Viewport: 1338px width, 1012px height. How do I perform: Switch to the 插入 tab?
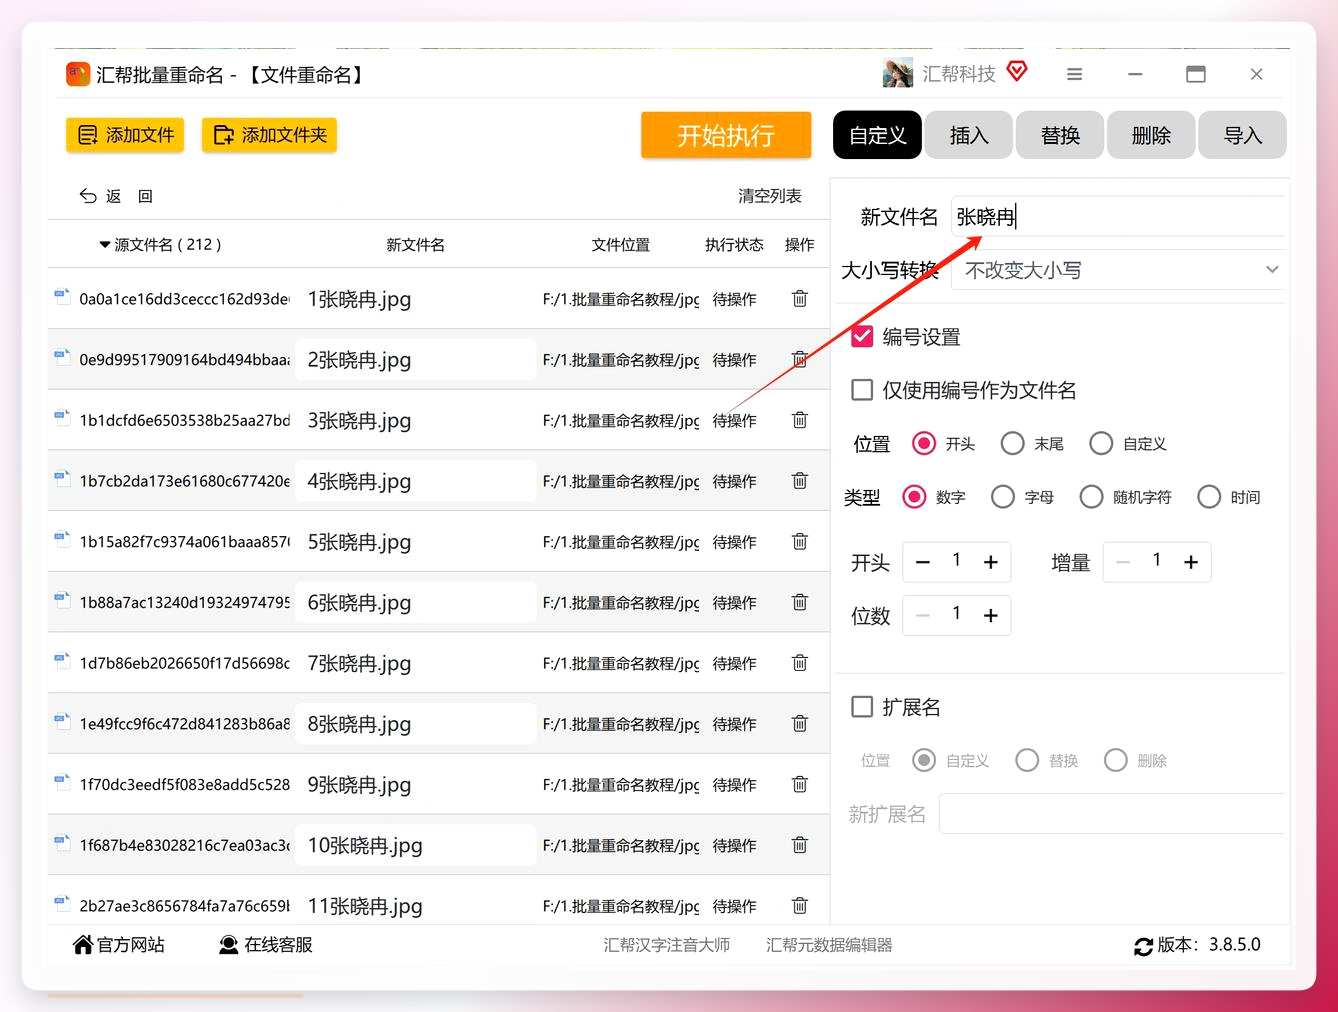pyautogui.click(x=969, y=135)
